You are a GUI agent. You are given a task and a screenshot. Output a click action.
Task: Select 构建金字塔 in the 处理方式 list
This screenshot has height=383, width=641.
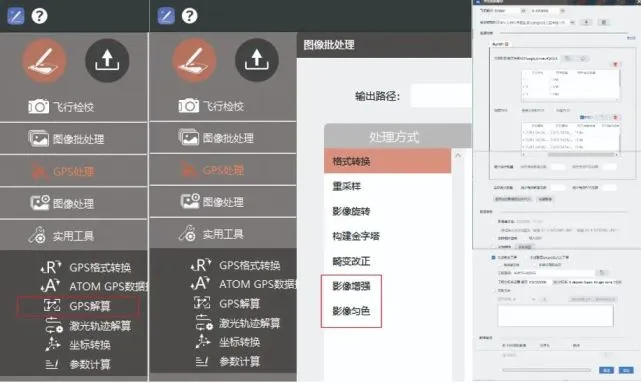pyautogui.click(x=356, y=236)
